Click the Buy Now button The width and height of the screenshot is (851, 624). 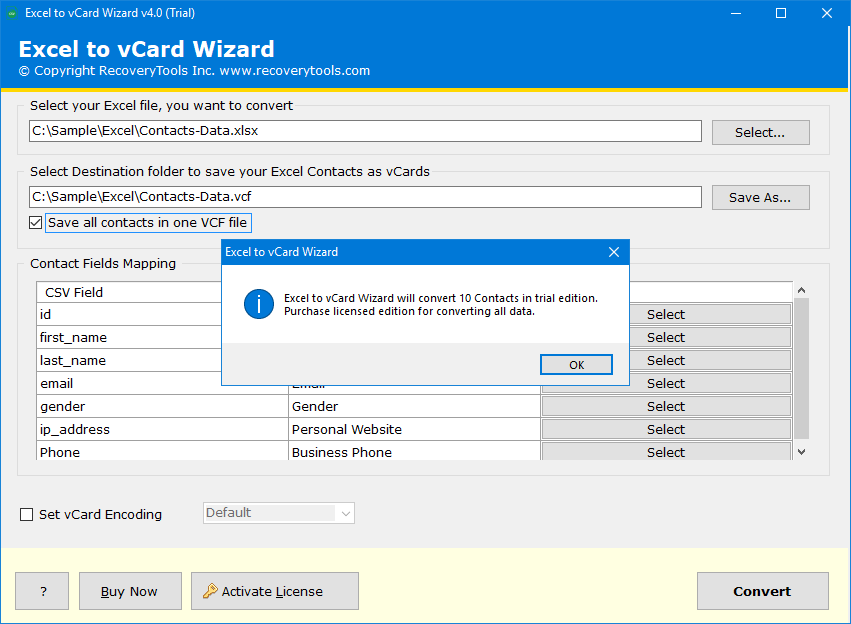[x=130, y=591]
